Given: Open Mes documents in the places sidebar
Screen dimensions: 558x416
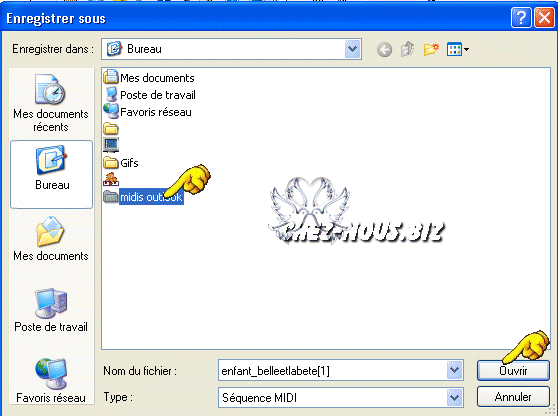Looking at the screenshot, I should (51, 238).
